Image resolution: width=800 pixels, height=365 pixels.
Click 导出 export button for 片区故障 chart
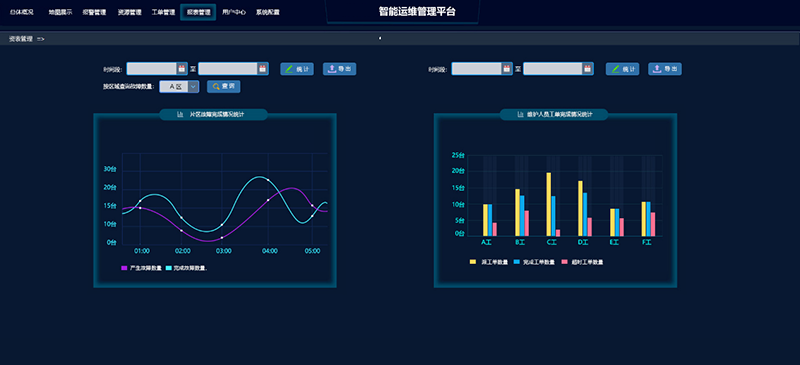click(x=339, y=69)
